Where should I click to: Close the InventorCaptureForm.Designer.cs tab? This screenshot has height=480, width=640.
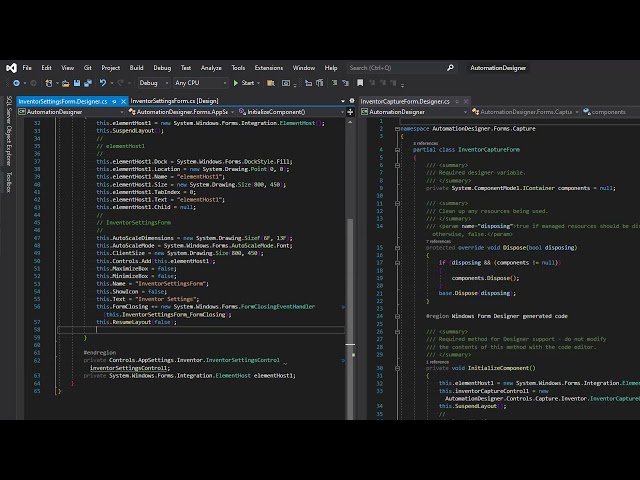coord(466,101)
